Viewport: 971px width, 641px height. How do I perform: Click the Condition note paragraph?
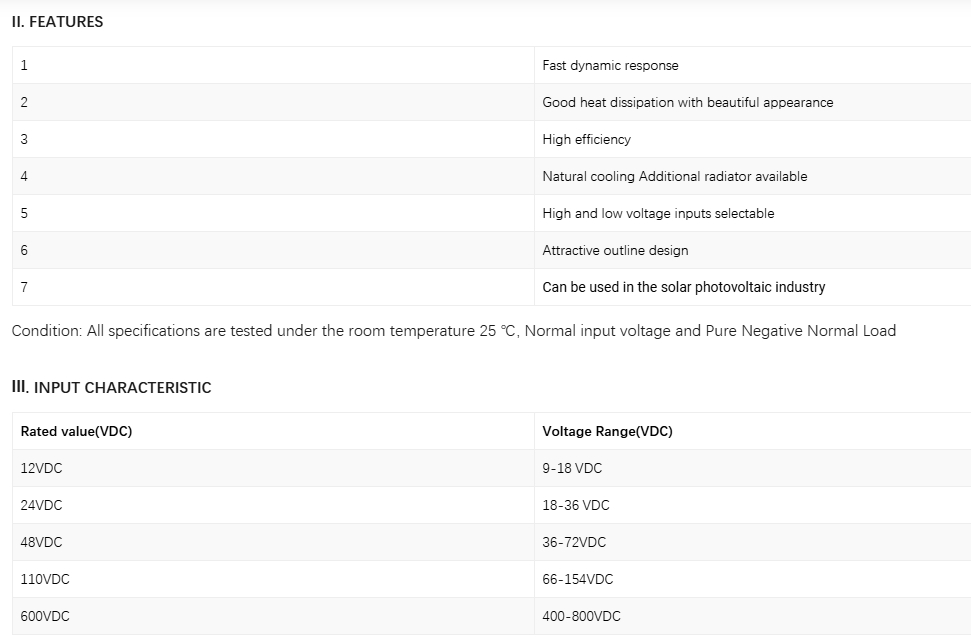(x=454, y=331)
